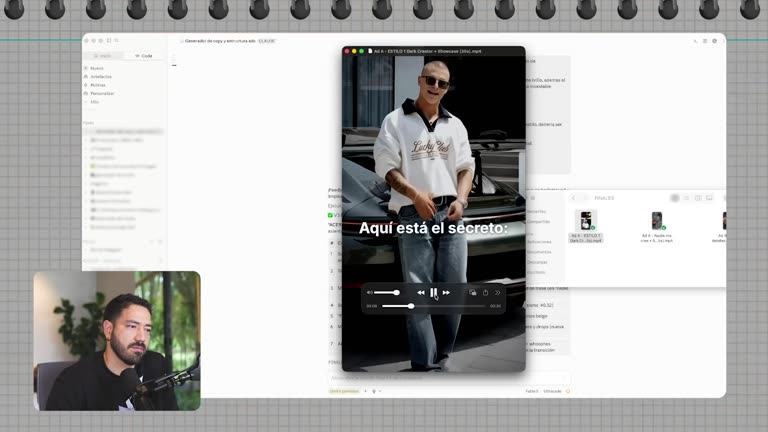Enable picture-in-picture in QuickTime controls
Screen dimensions: 768x432
point(473,292)
